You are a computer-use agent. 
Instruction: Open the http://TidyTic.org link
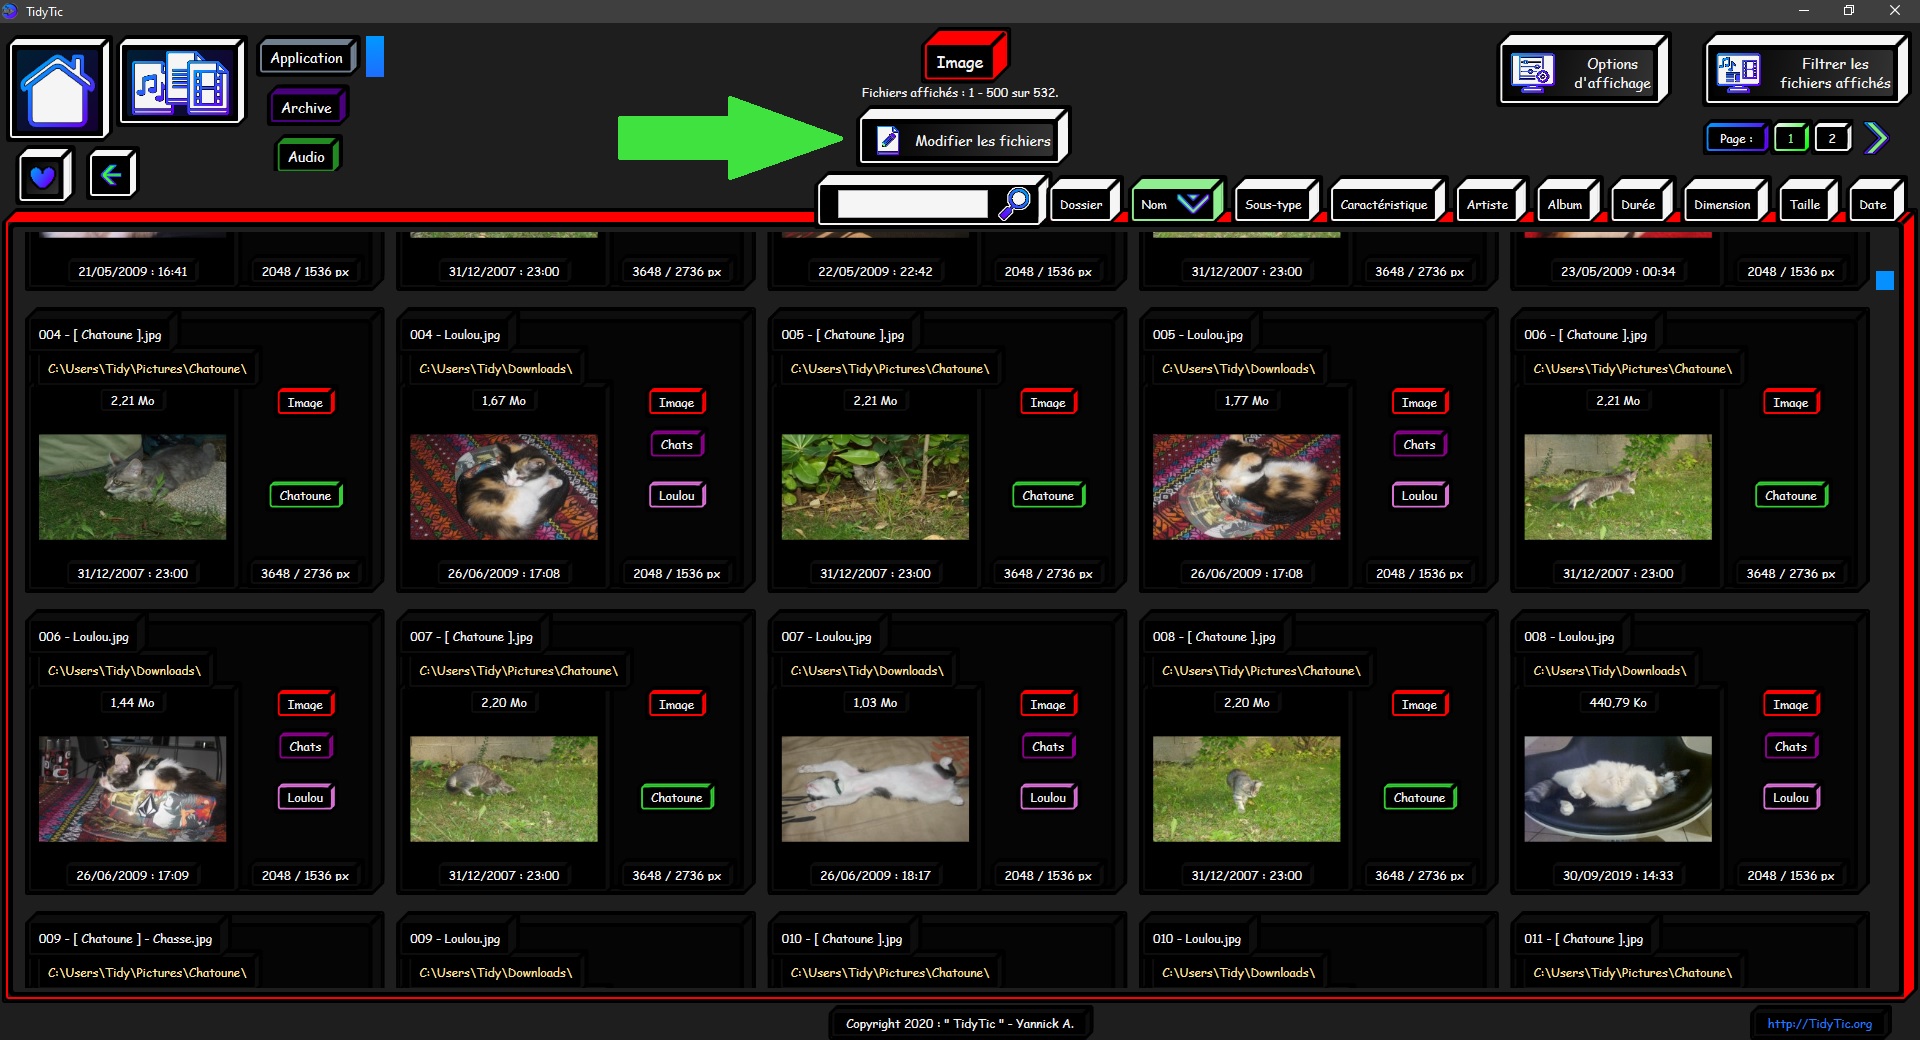point(1819,1023)
